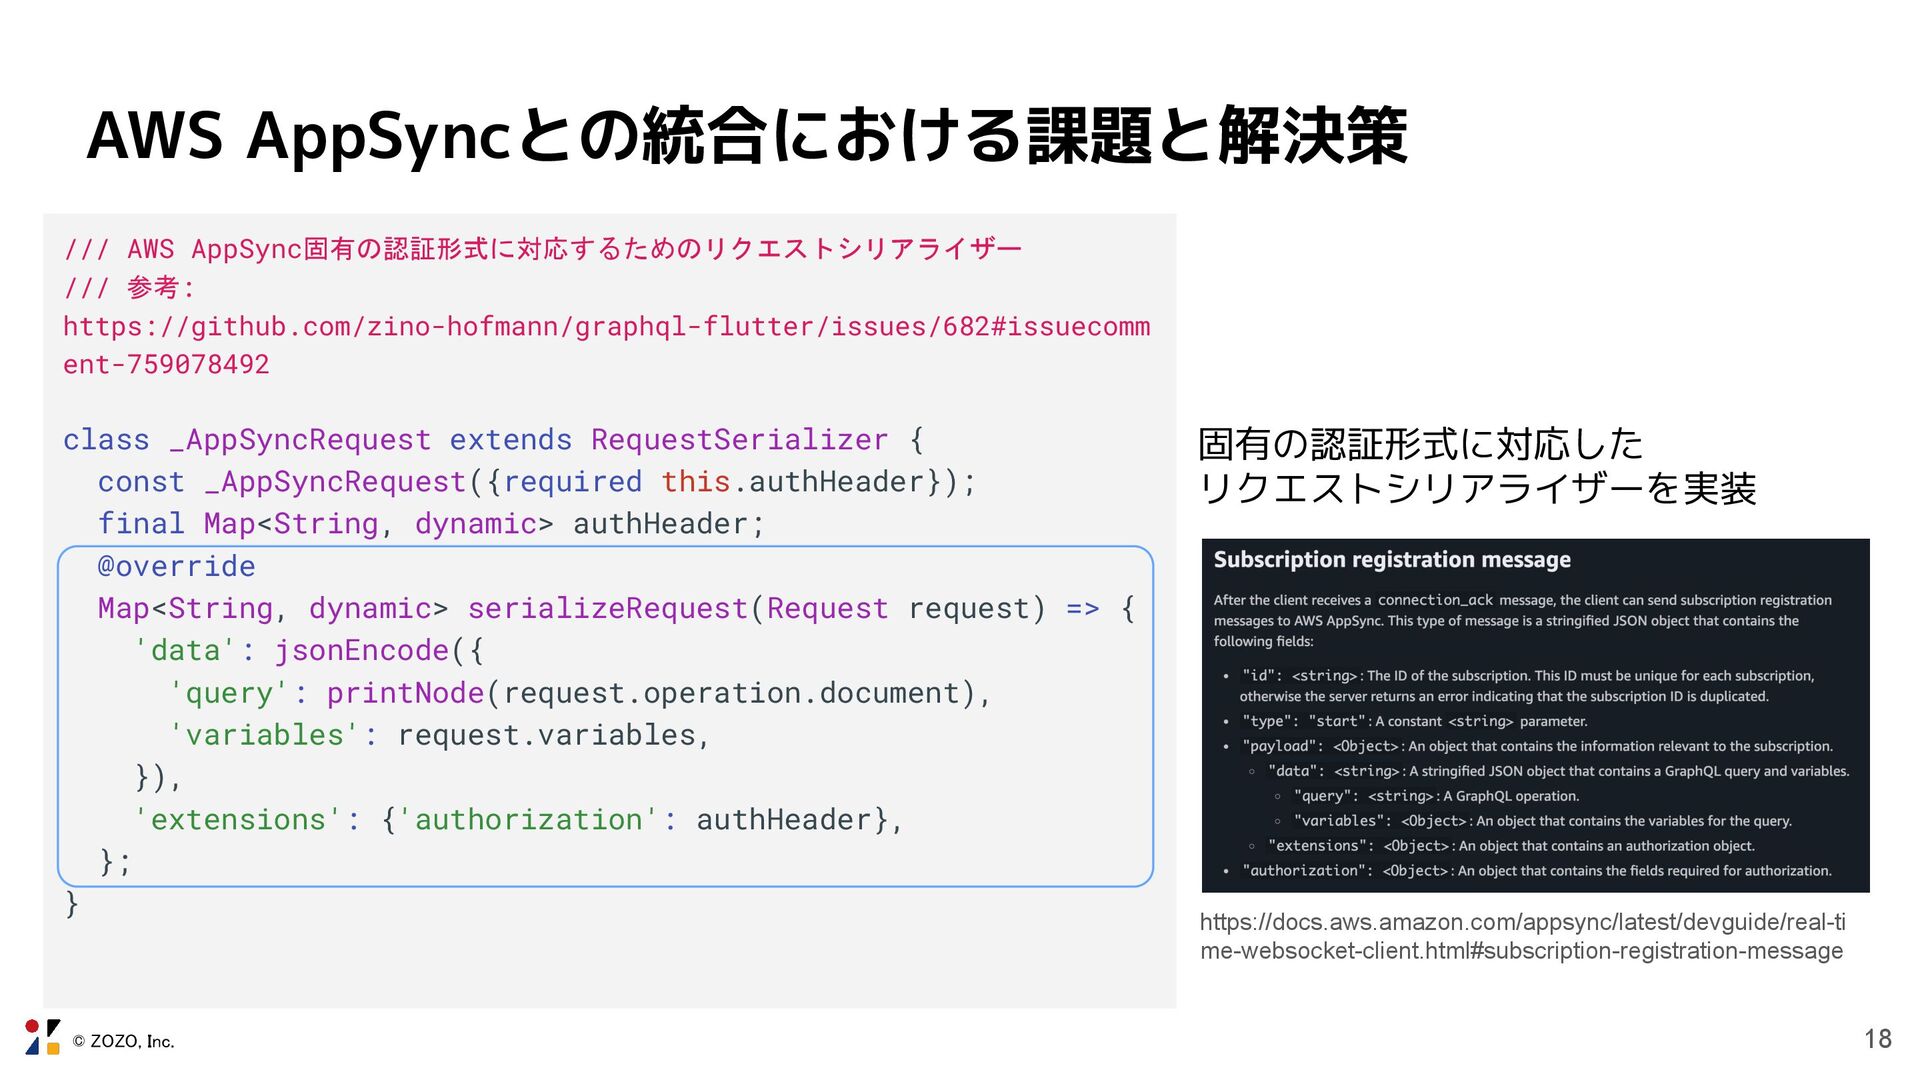
Task: Click the jsonEncode call in the code
Action: [361, 651]
